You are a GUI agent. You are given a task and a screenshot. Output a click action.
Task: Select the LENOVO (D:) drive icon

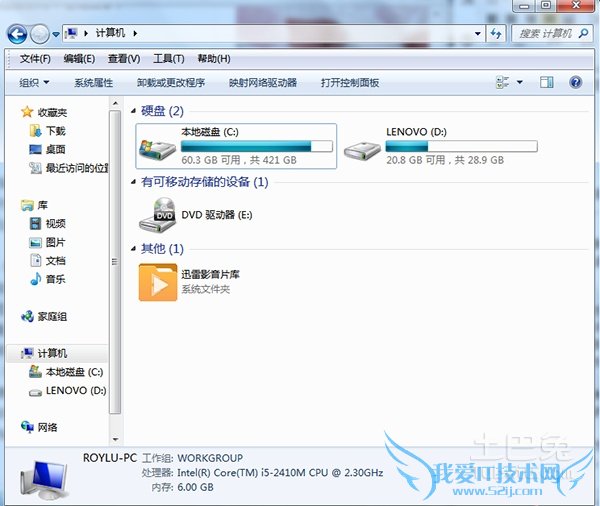362,150
